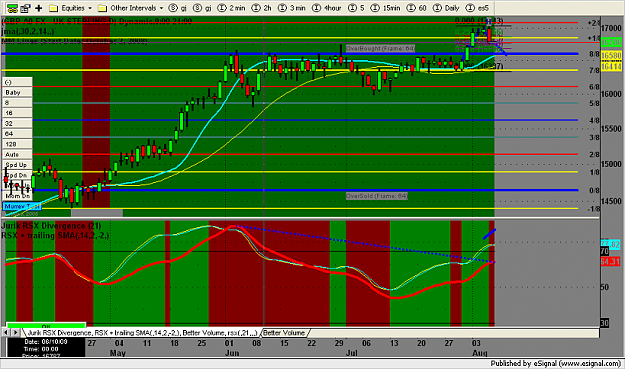This screenshot has height=369, width=625.
Task: Set Murrey frame to 8
Action: click(17, 103)
